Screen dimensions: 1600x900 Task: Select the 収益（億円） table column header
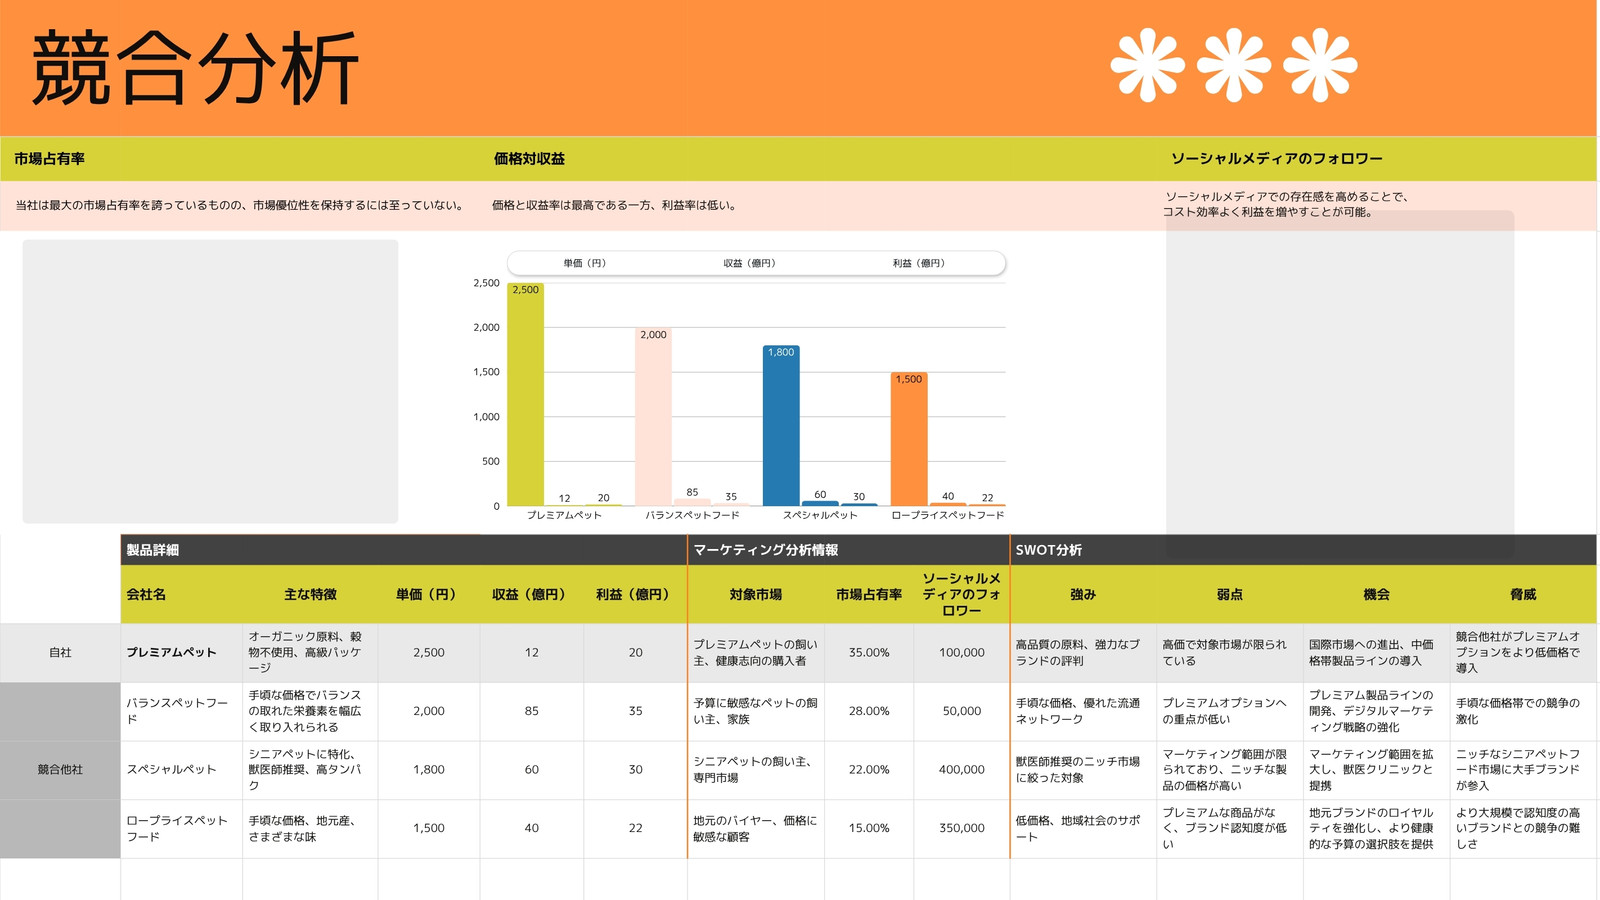click(x=531, y=594)
